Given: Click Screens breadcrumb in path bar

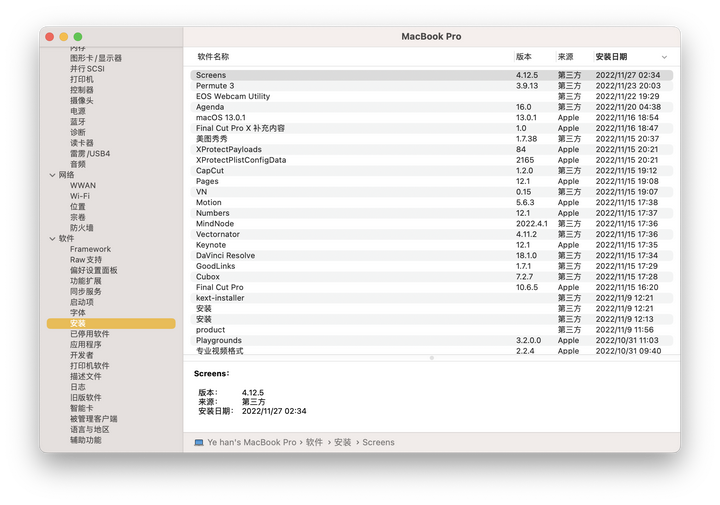Looking at the screenshot, I should coord(378,443).
